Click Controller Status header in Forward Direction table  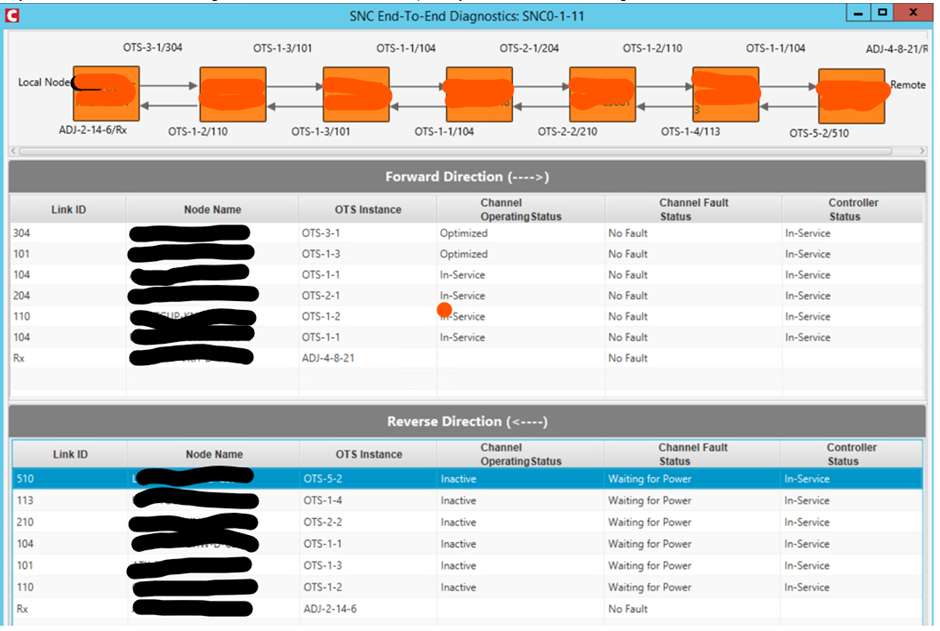(x=852, y=210)
